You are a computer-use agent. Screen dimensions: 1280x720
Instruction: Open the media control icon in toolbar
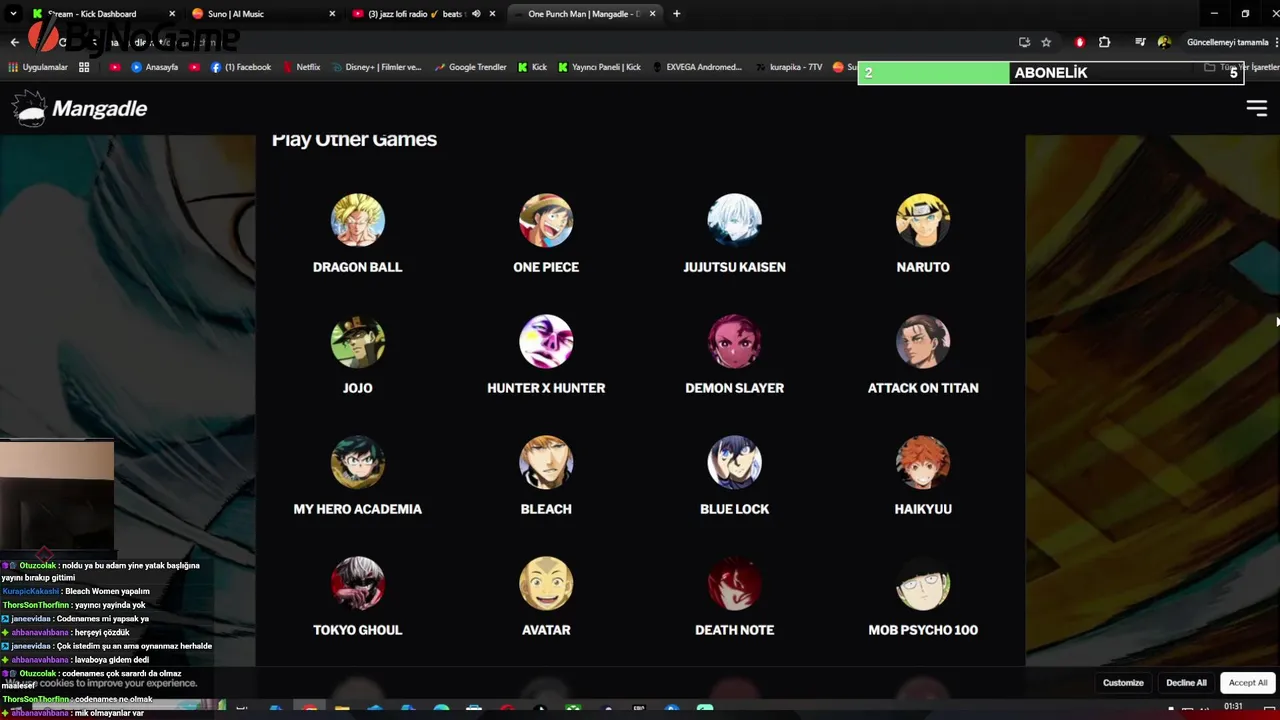pos(1140,42)
